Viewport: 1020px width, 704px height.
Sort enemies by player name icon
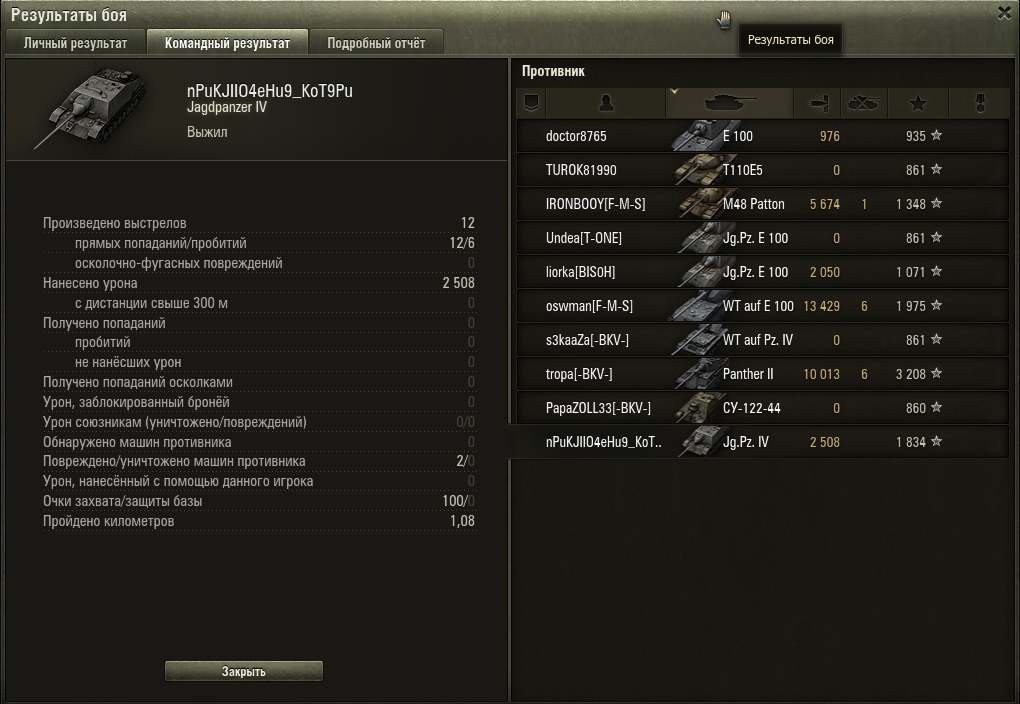pos(606,103)
